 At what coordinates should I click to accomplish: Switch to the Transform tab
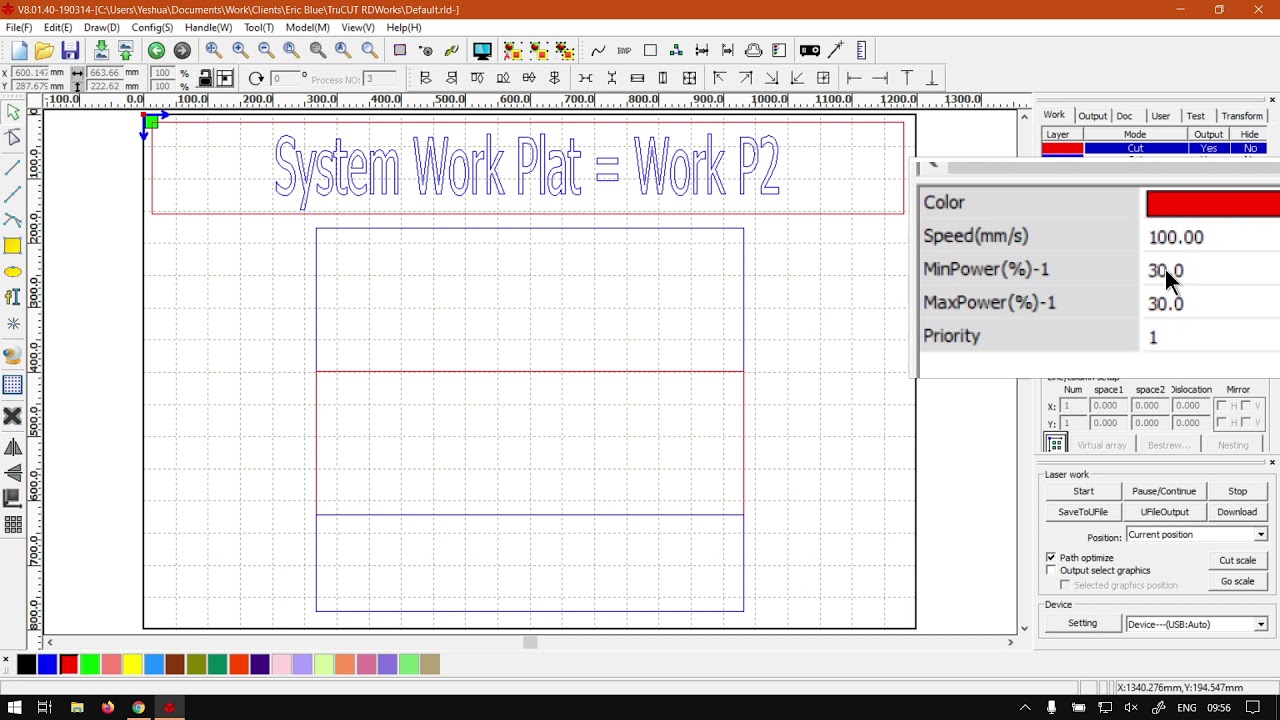pyautogui.click(x=1242, y=116)
